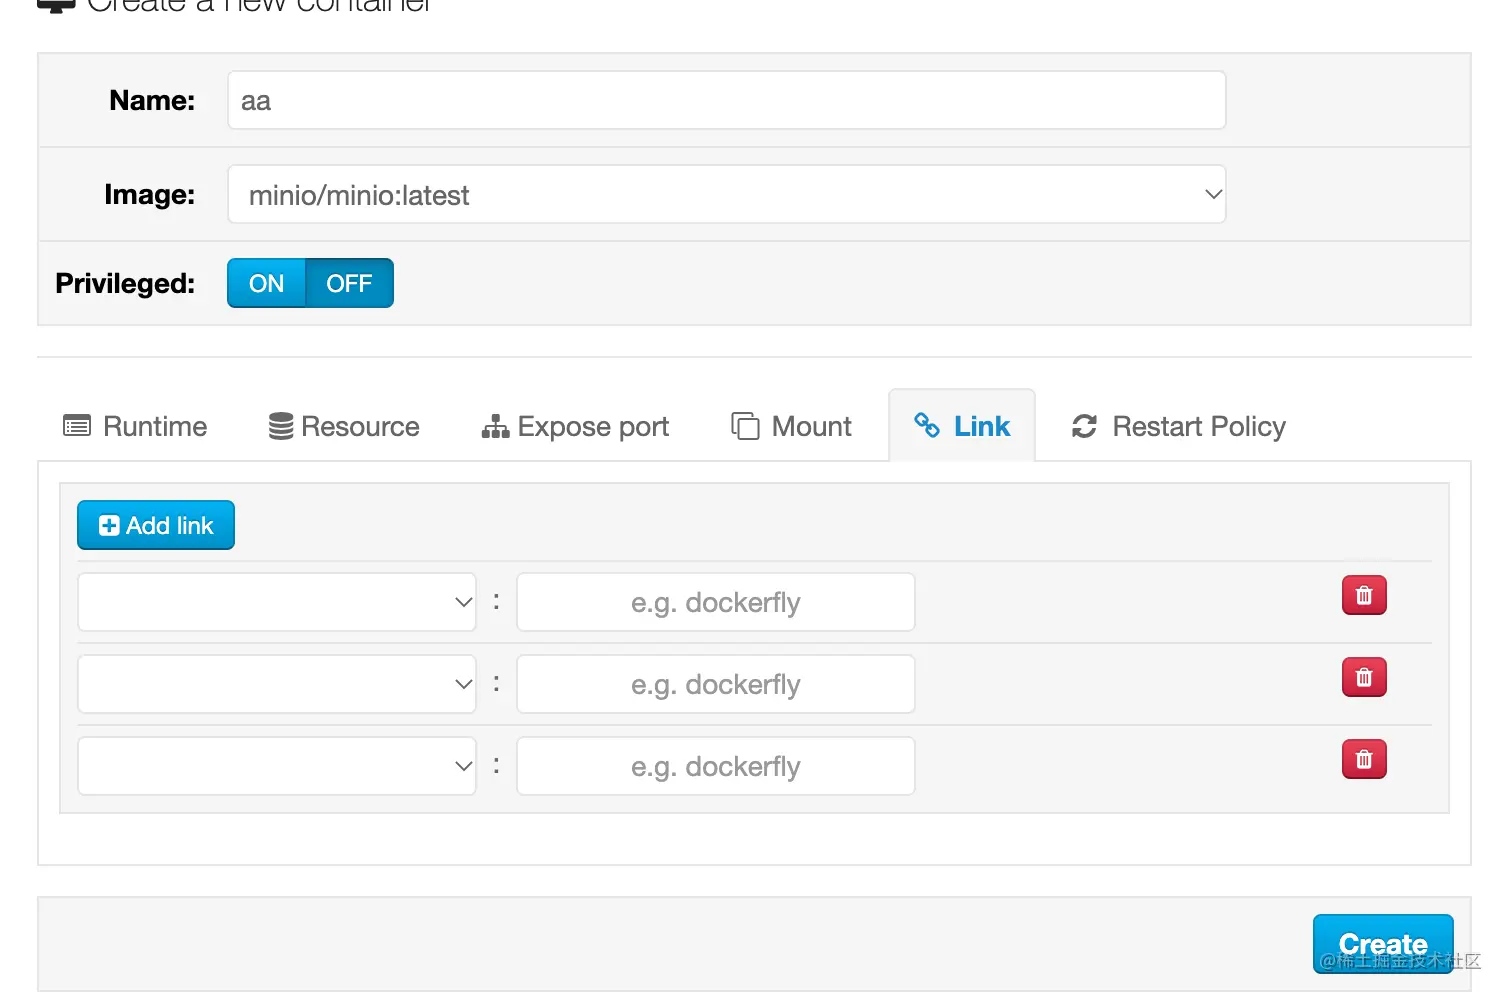Click the third link alias input field
1508x998 pixels.
pyautogui.click(x=715, y=767)
